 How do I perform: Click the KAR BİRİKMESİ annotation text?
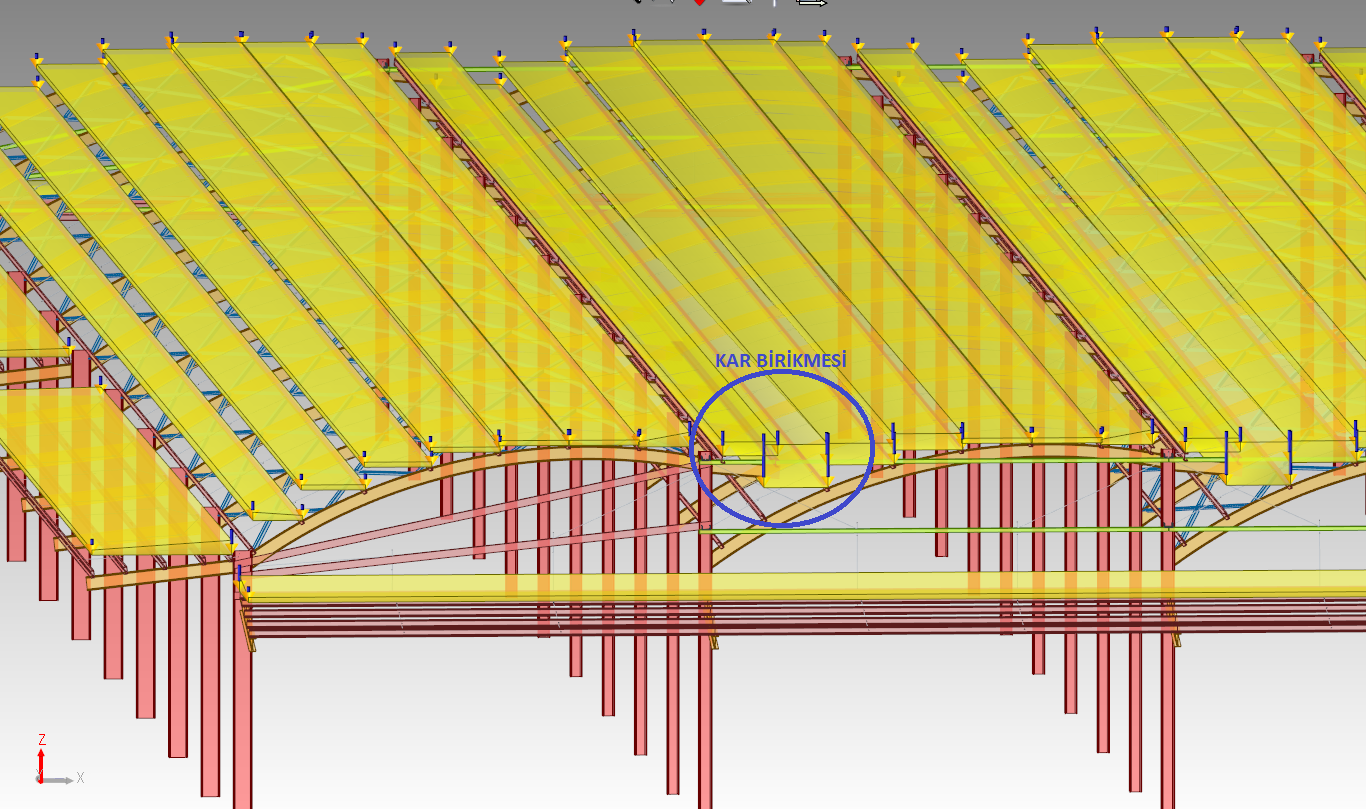780,360
